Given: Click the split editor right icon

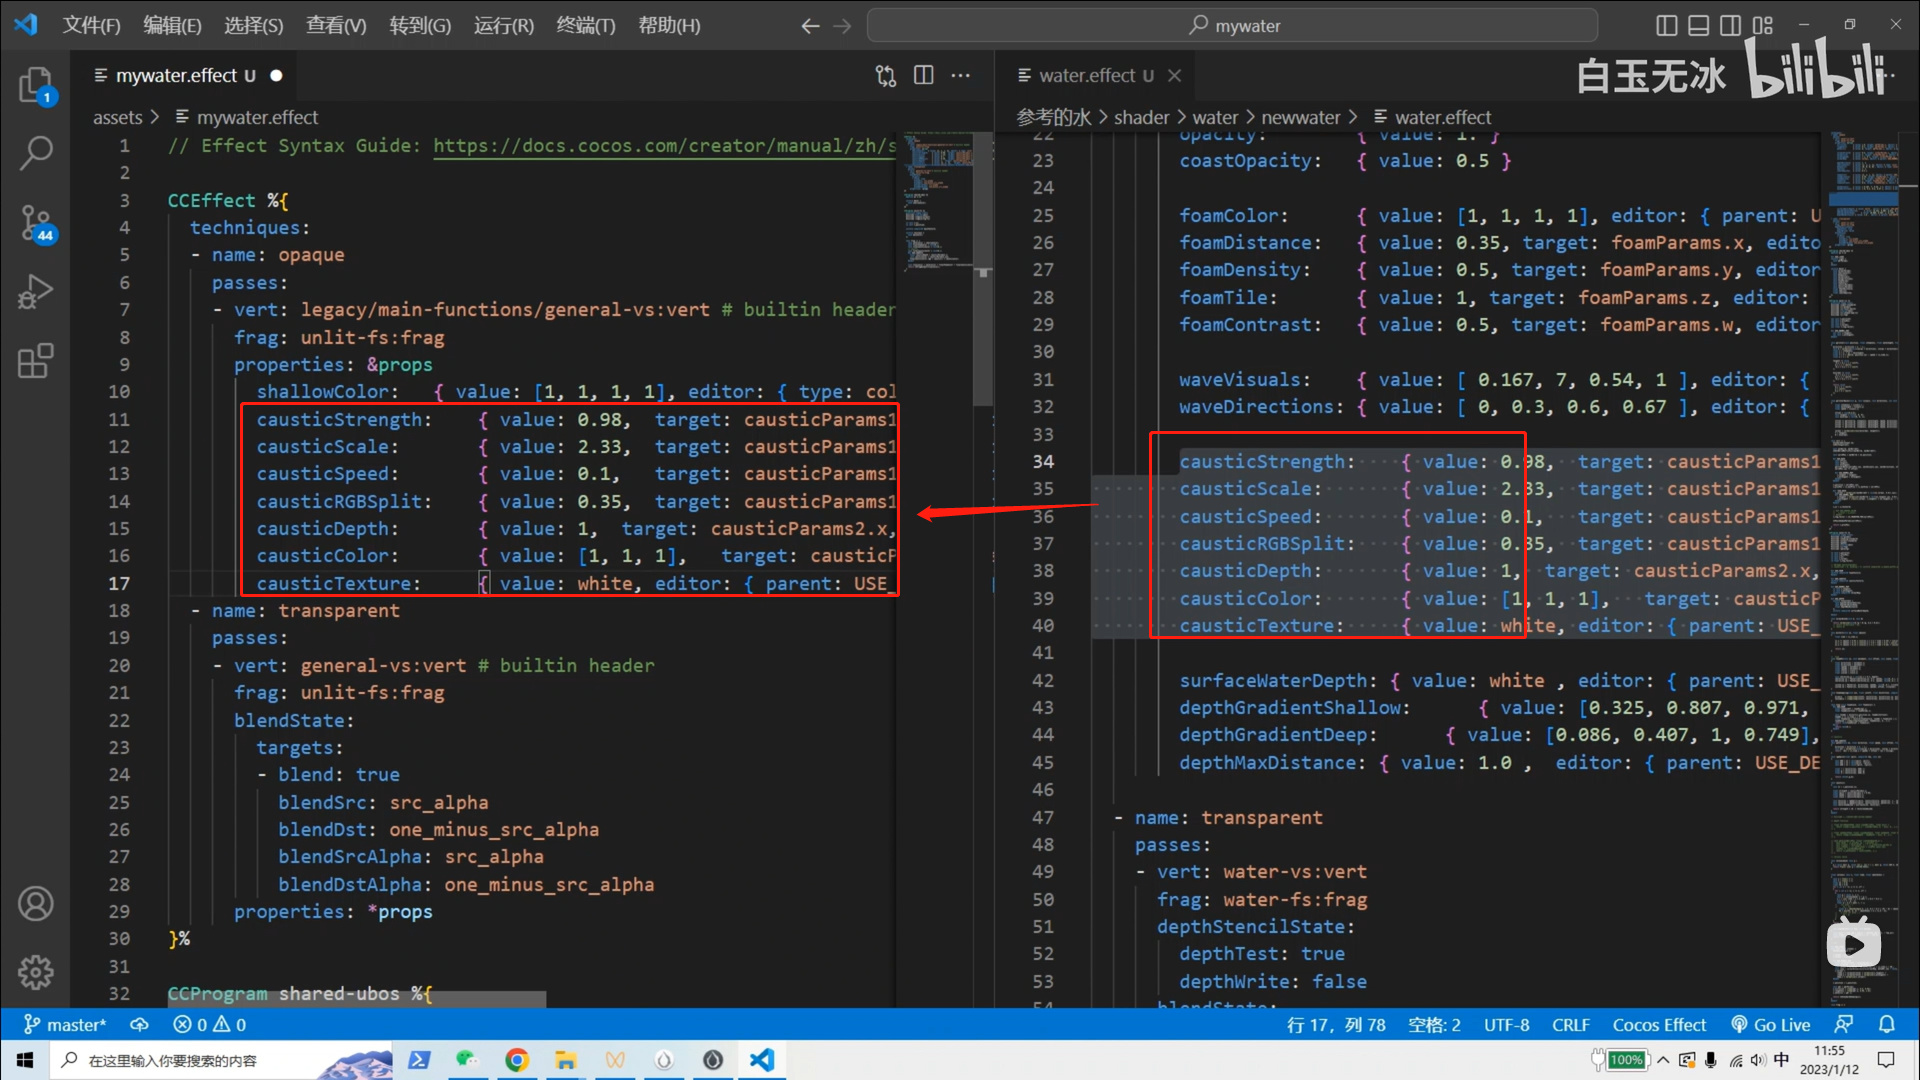Looking at the screenshot, I should tap(924, 75).
